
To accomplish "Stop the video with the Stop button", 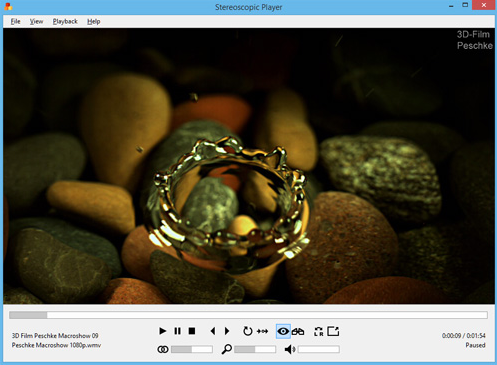I will 192,331.
